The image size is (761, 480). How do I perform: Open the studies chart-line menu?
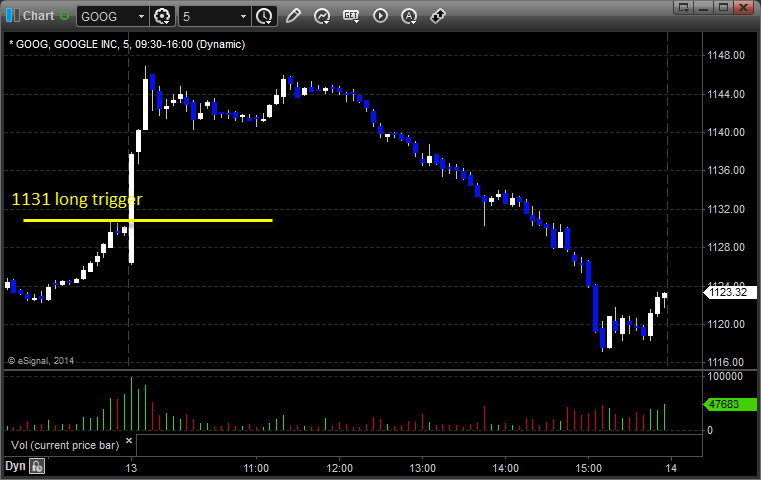click(x=321, y=16)
